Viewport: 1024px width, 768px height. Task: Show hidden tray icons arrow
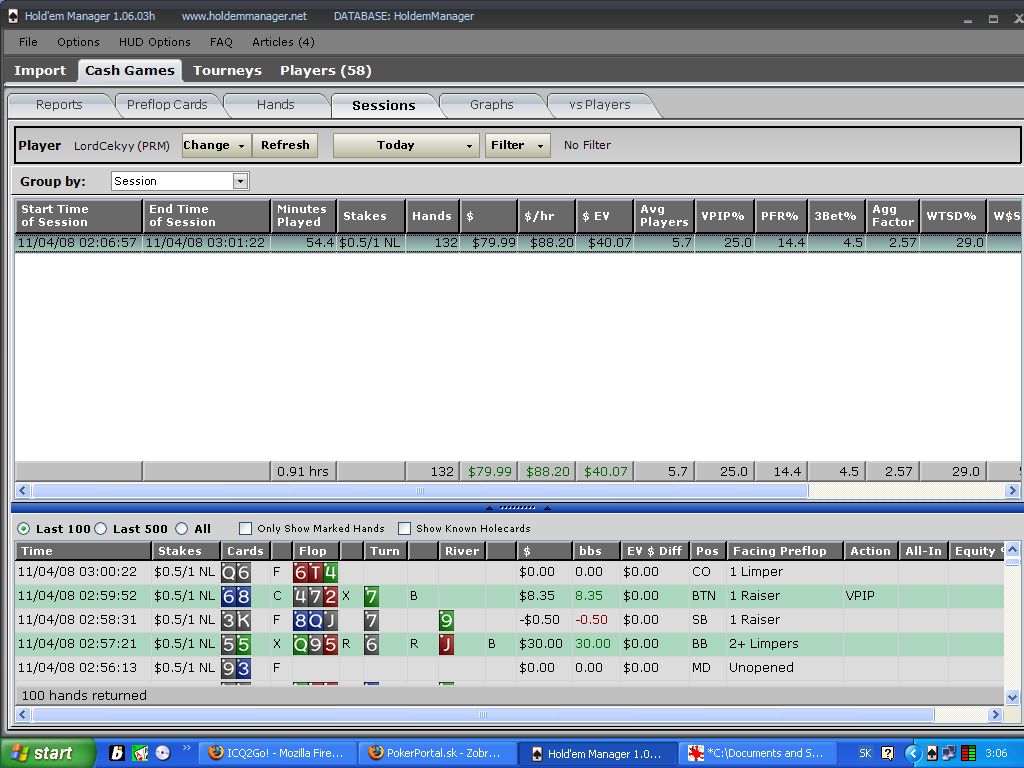click(912, 753)
